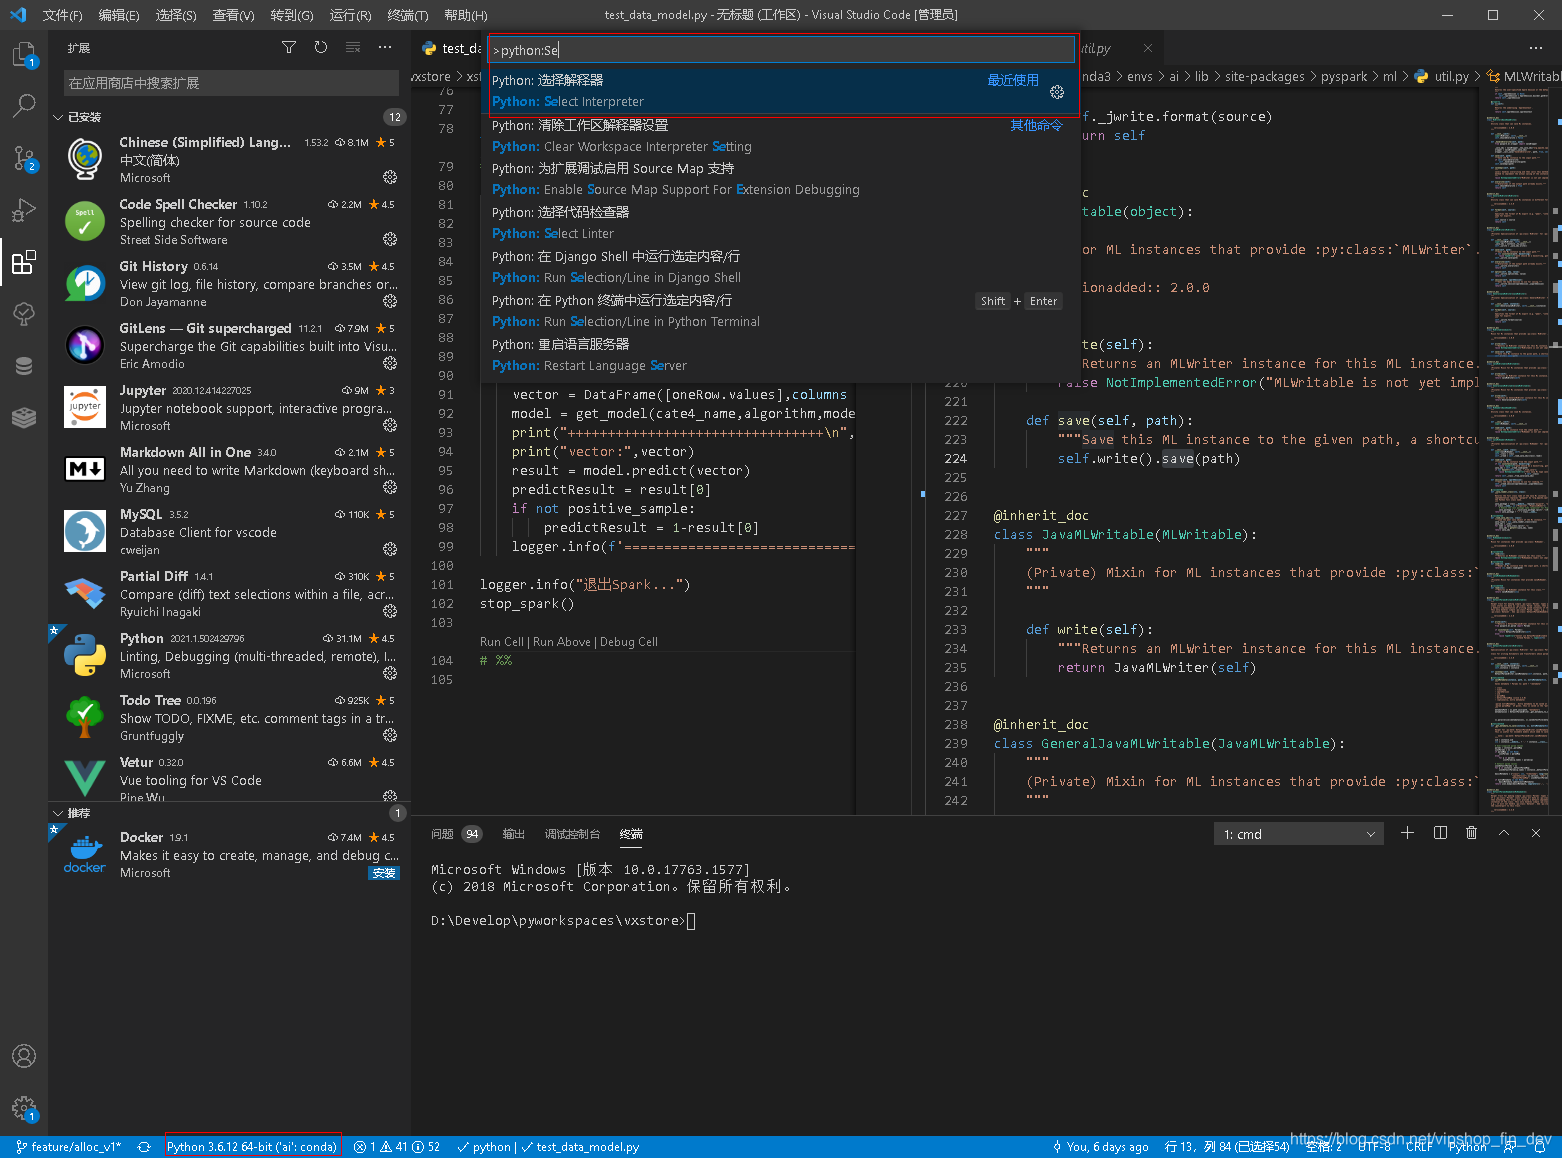Image resolution: width=1562 pixels, height=1158 pixels.
Task: Switch to the 问题 problems tab
Action: click(442, 834)
